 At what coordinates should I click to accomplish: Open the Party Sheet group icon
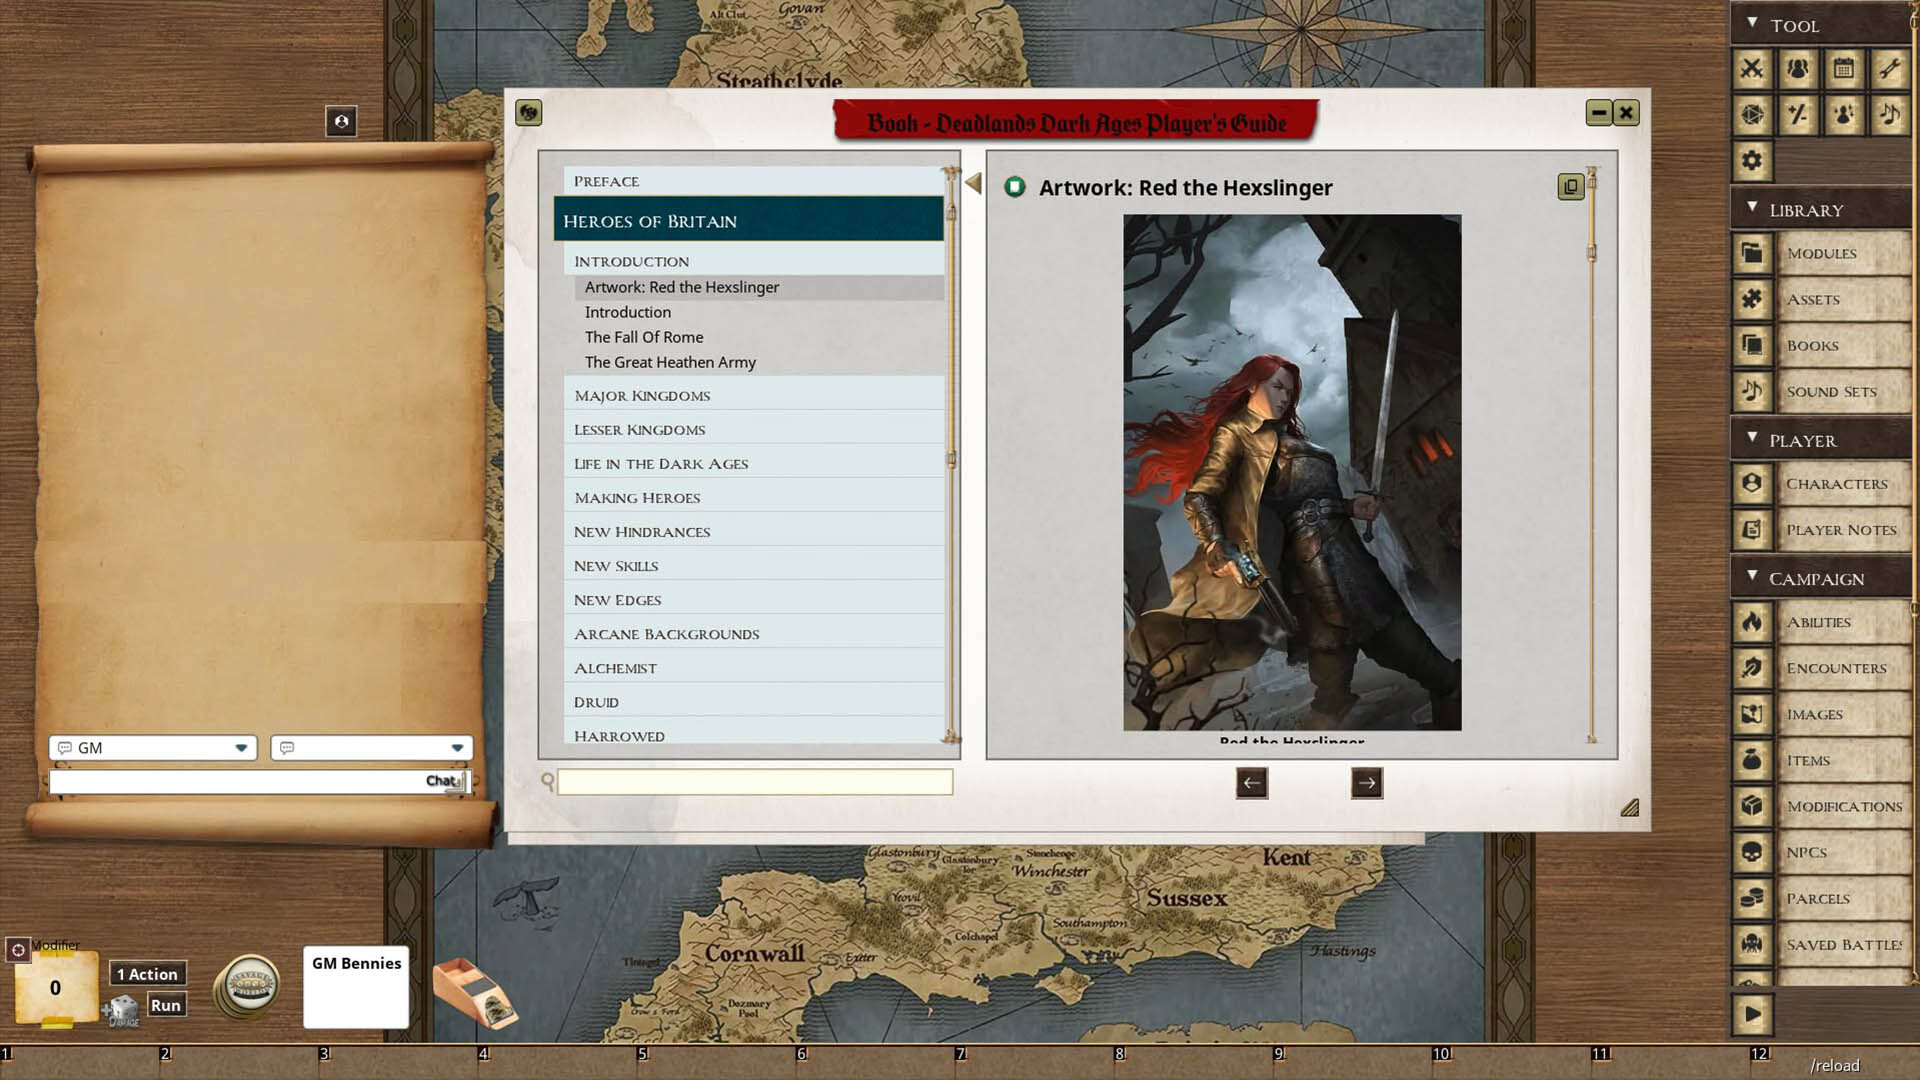point(1798,69)
